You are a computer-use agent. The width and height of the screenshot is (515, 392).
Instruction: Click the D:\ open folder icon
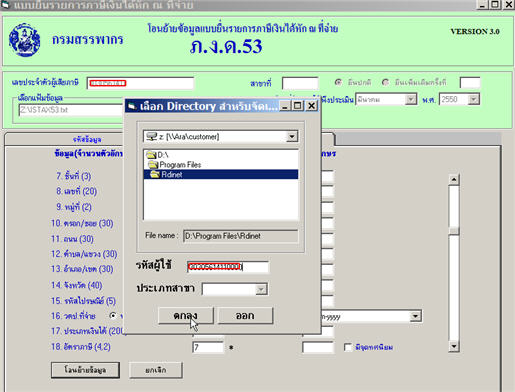152,155
